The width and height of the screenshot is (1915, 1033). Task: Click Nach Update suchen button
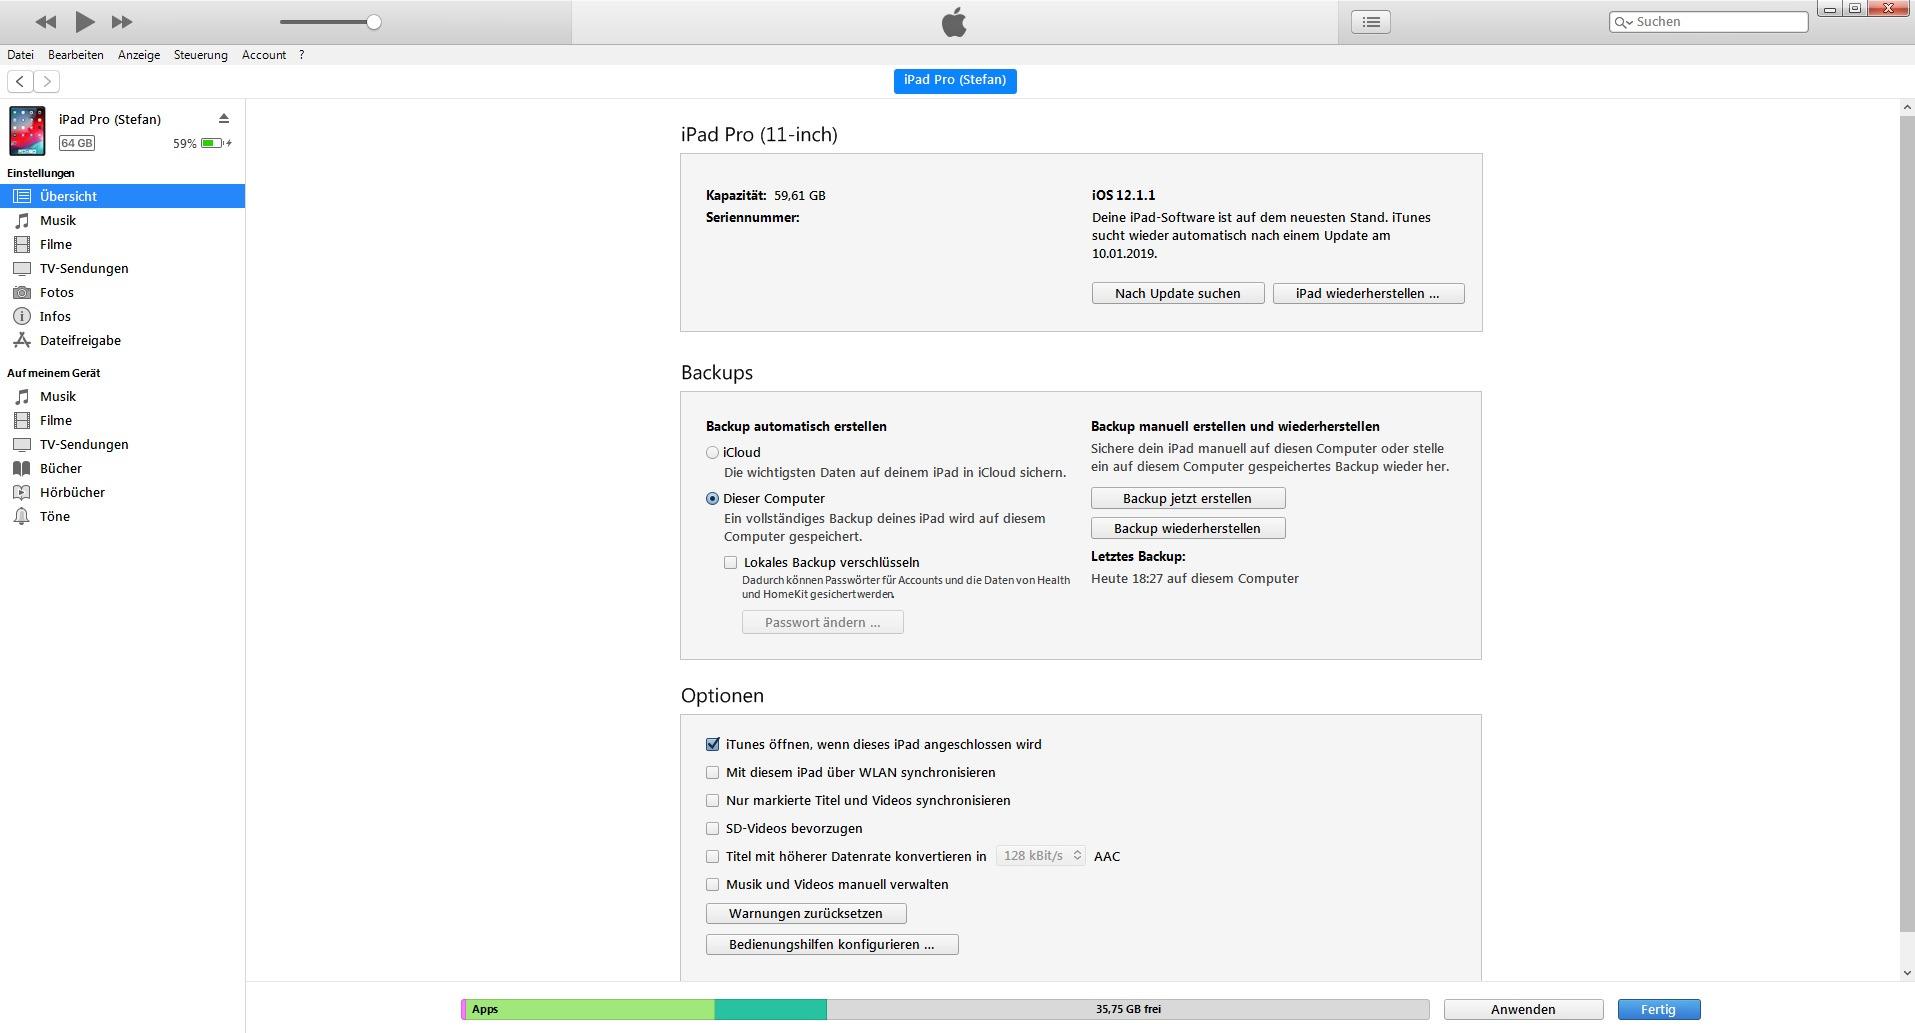click(x=1178, y=293)
